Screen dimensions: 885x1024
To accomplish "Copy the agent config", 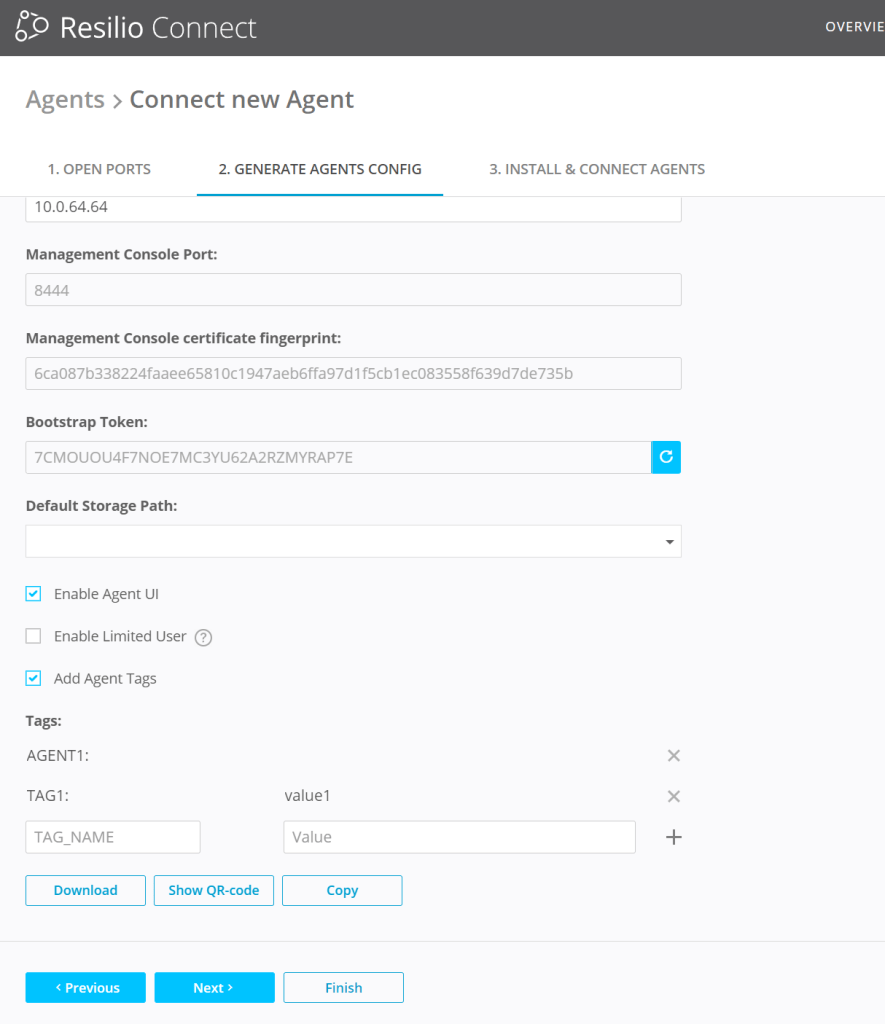I will (342, 890).
